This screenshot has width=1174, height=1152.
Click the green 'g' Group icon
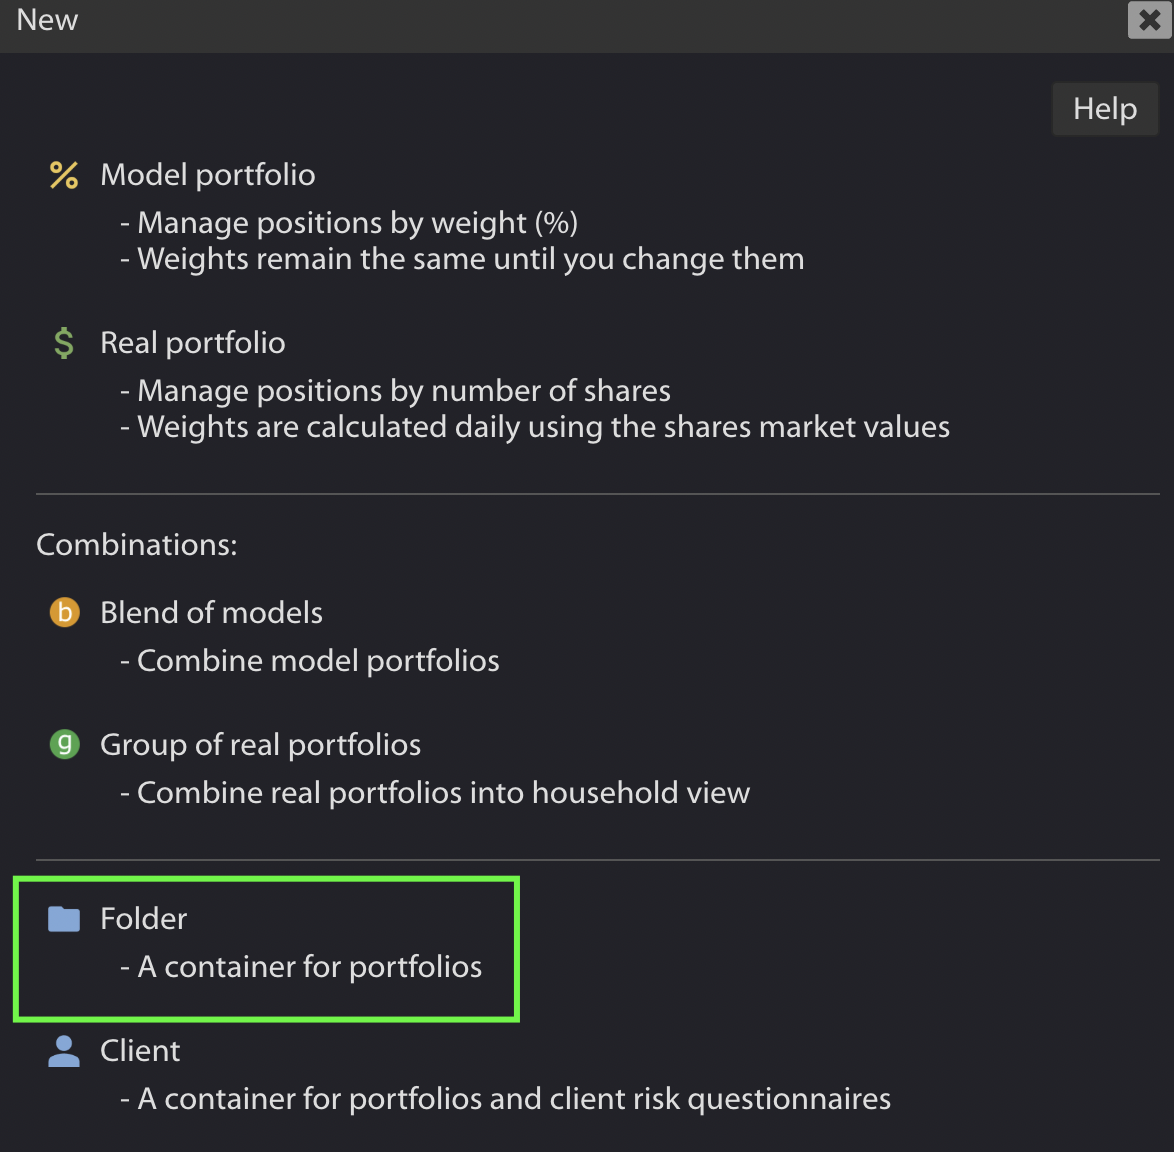click(x=64, y=744)
